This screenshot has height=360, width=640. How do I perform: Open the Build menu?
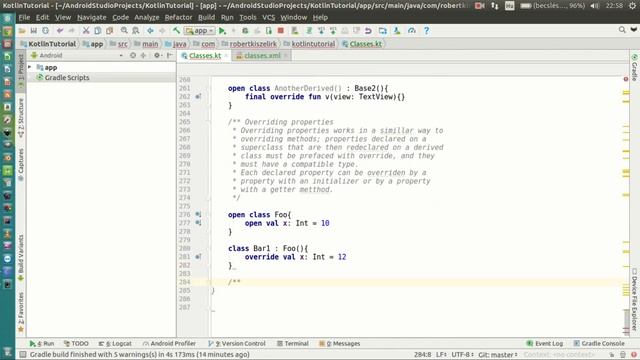pos(206,18)
